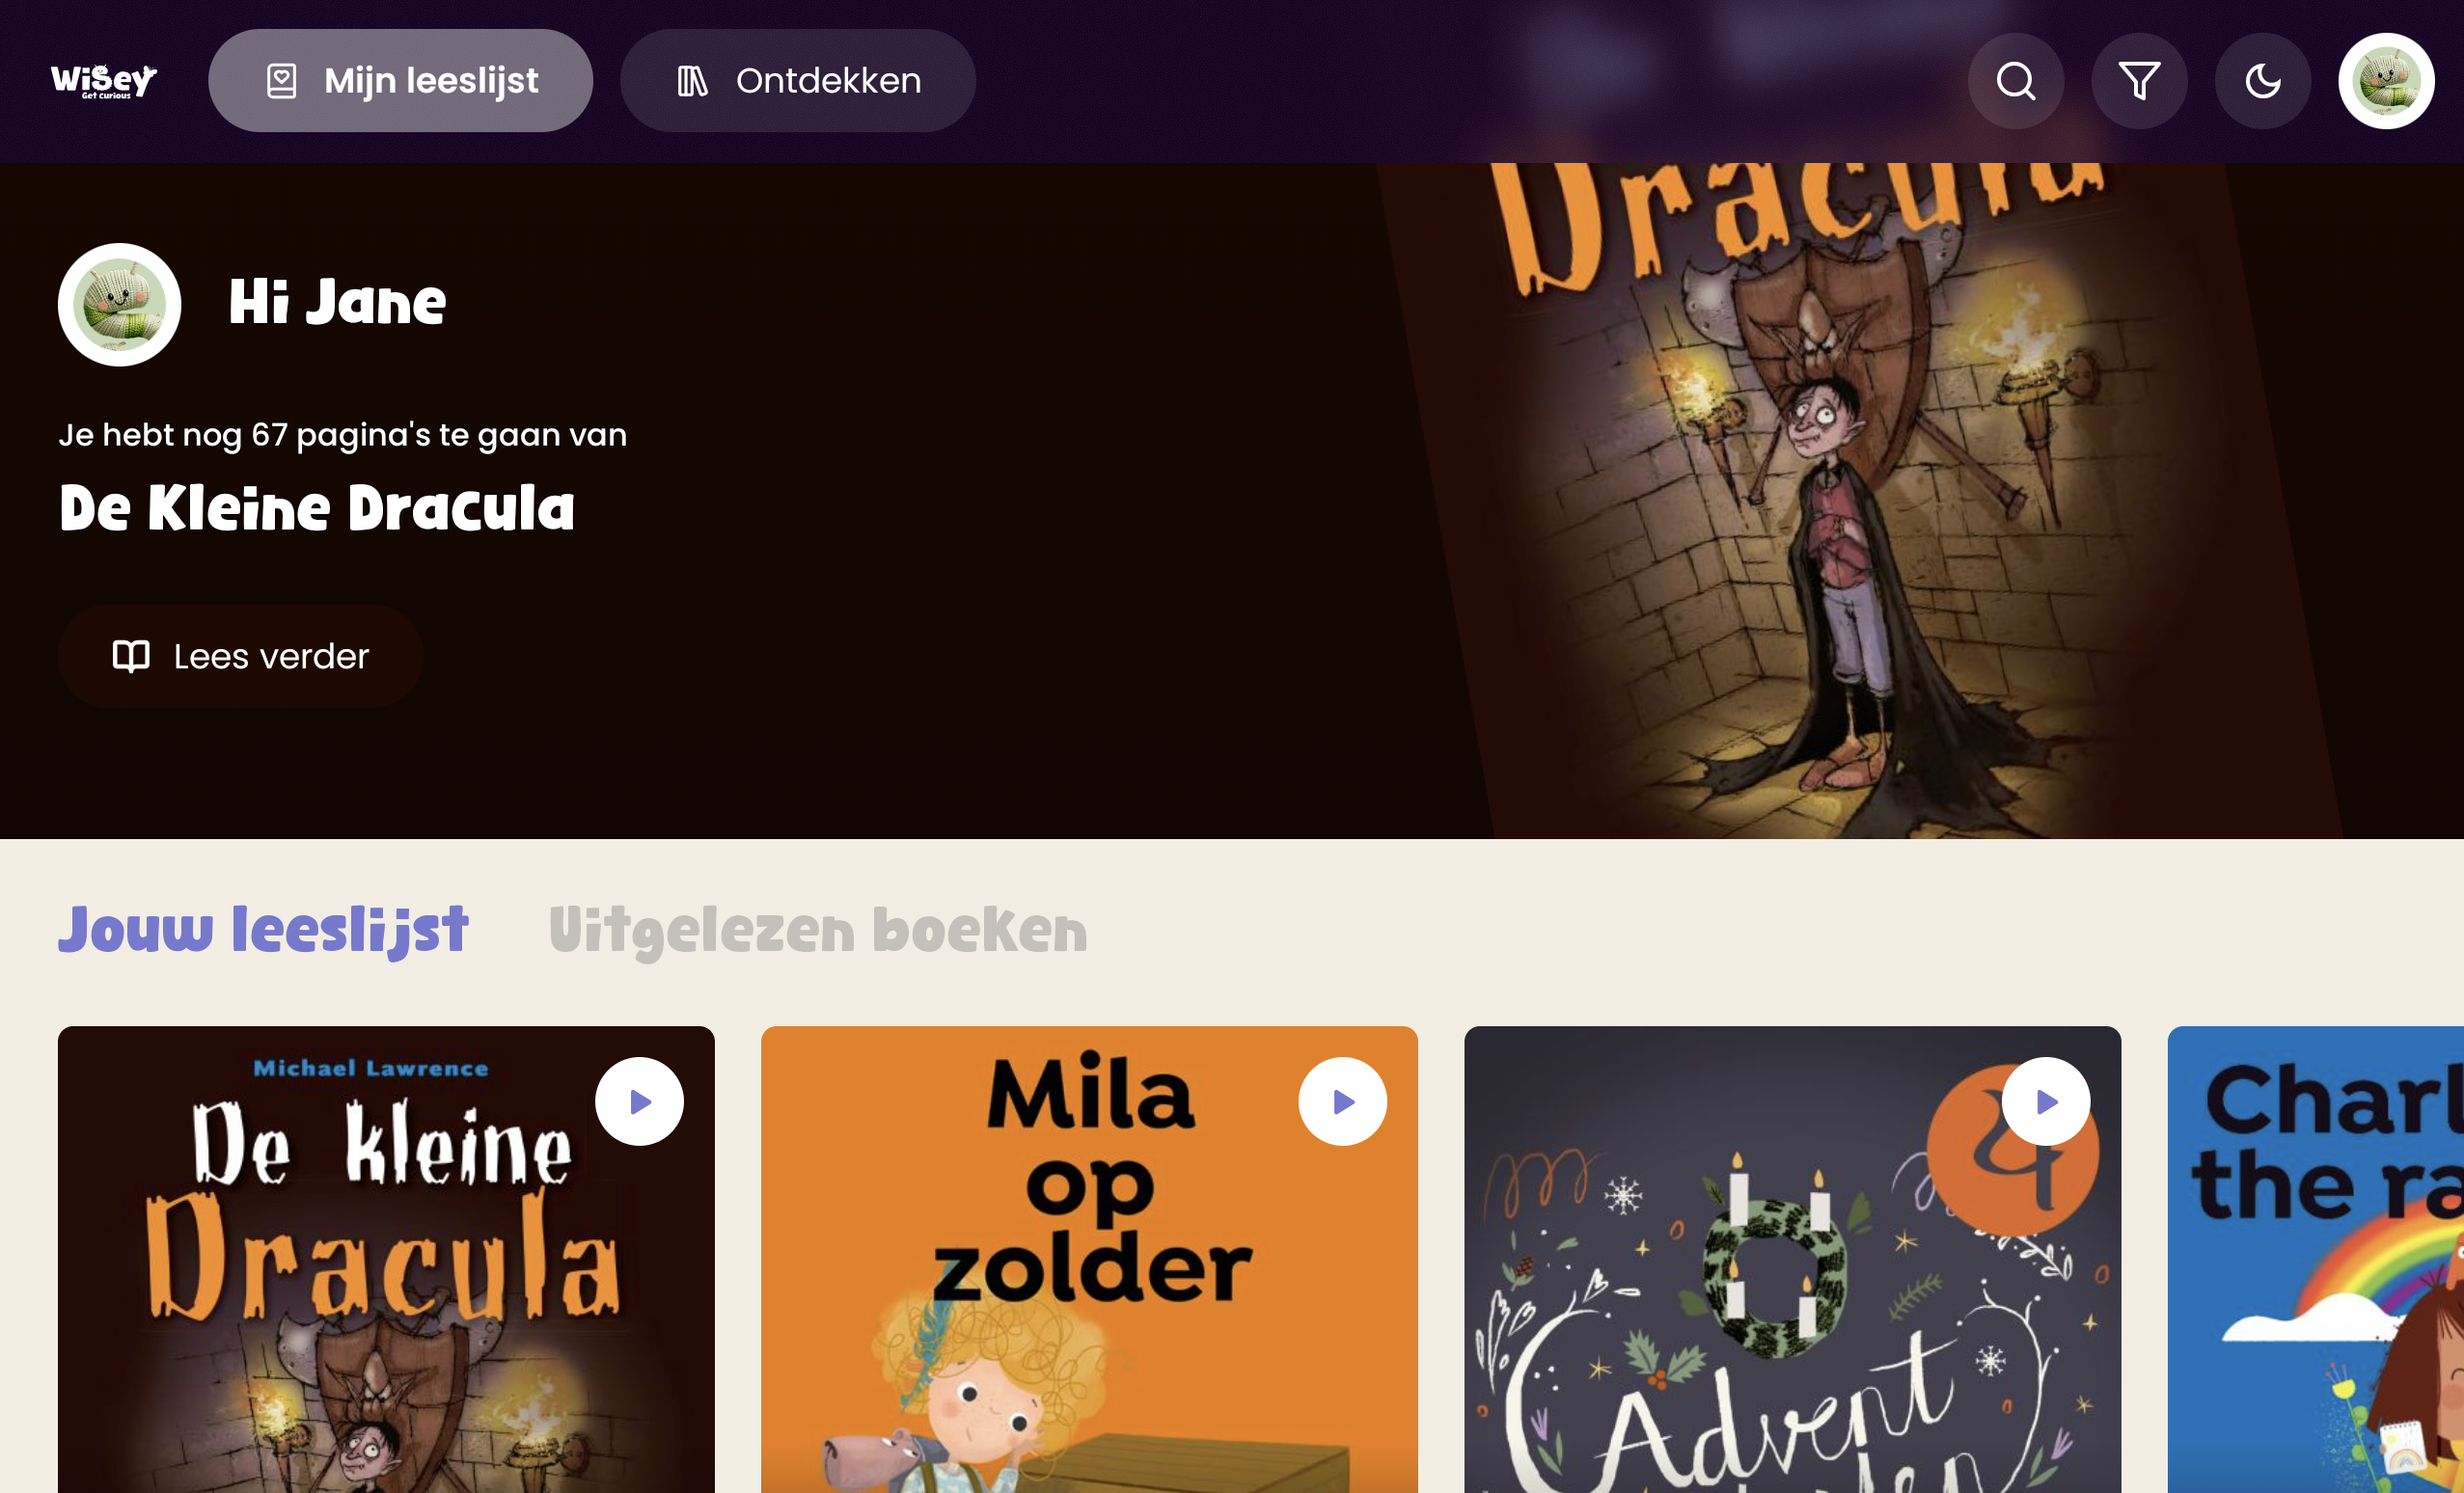Open the filter funnel icon
2464x1493 pixels.
[x=2139, y=81]
